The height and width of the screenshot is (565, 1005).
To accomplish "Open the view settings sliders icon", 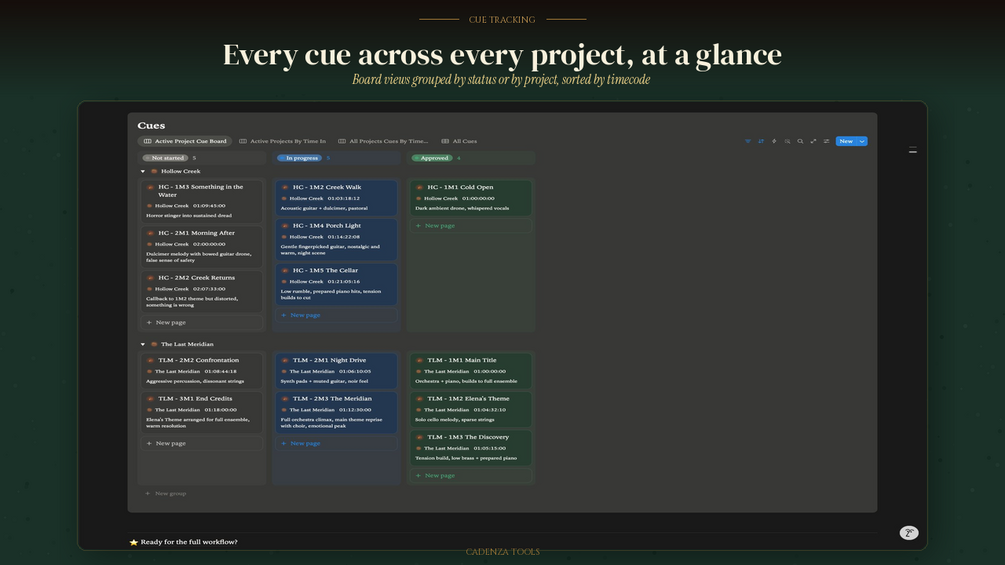I will pos(826,141).
